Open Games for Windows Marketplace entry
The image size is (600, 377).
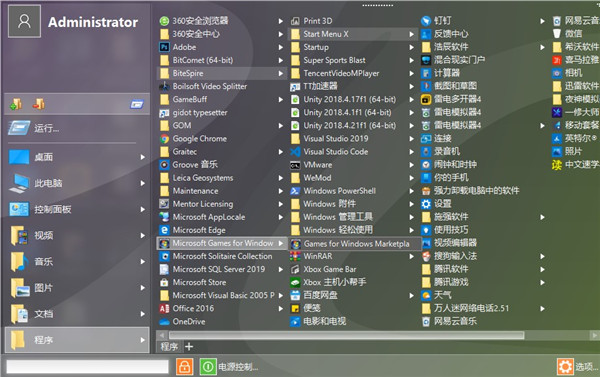tap(354, 243)
